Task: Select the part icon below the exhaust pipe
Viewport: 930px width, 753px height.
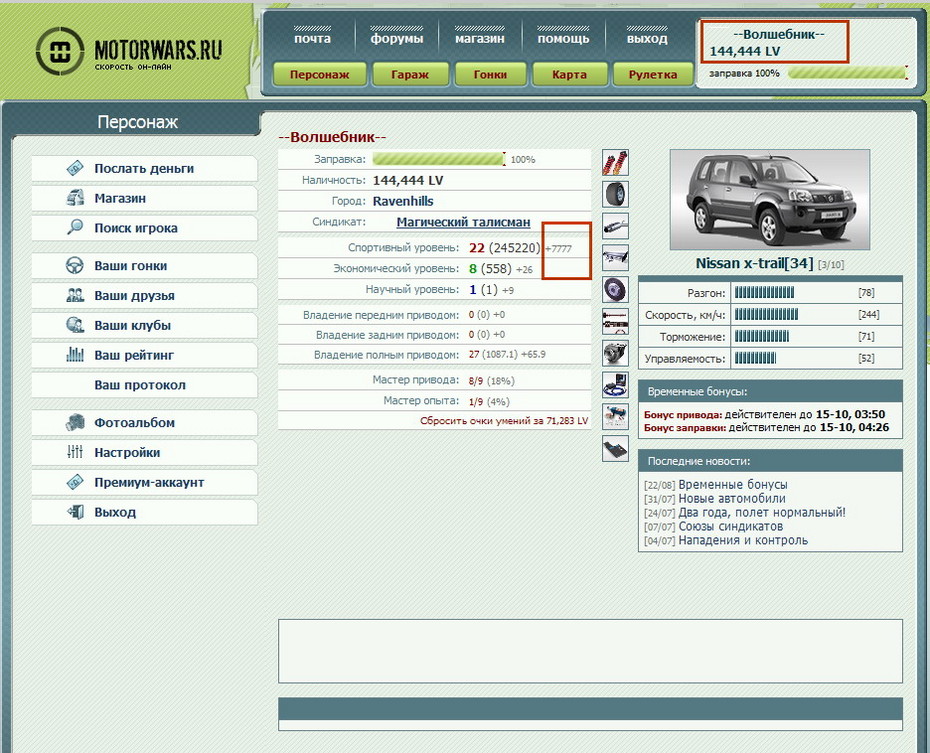Action: point(615,257)
